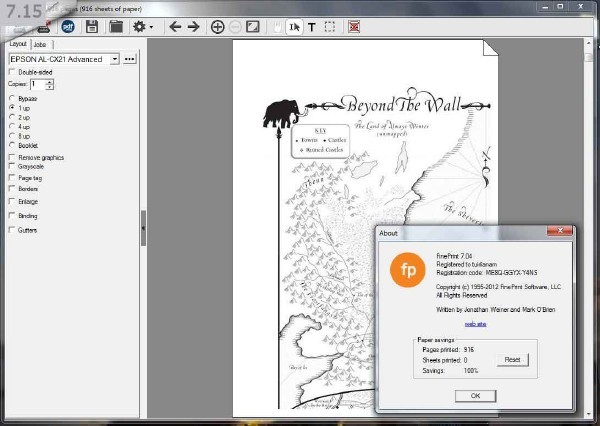Click the red delete page icon

pyautogui.click(x=354, y=27)
